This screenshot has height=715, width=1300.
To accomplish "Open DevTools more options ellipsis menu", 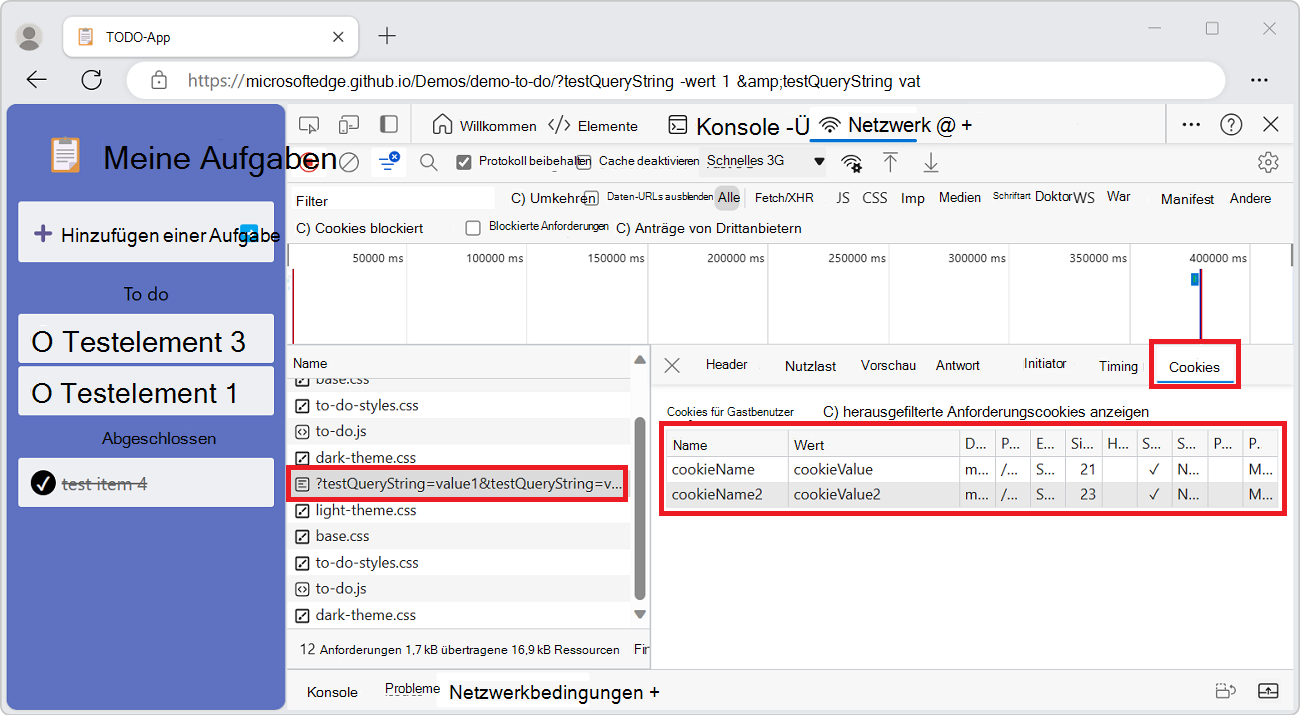I will point(1191,125).
